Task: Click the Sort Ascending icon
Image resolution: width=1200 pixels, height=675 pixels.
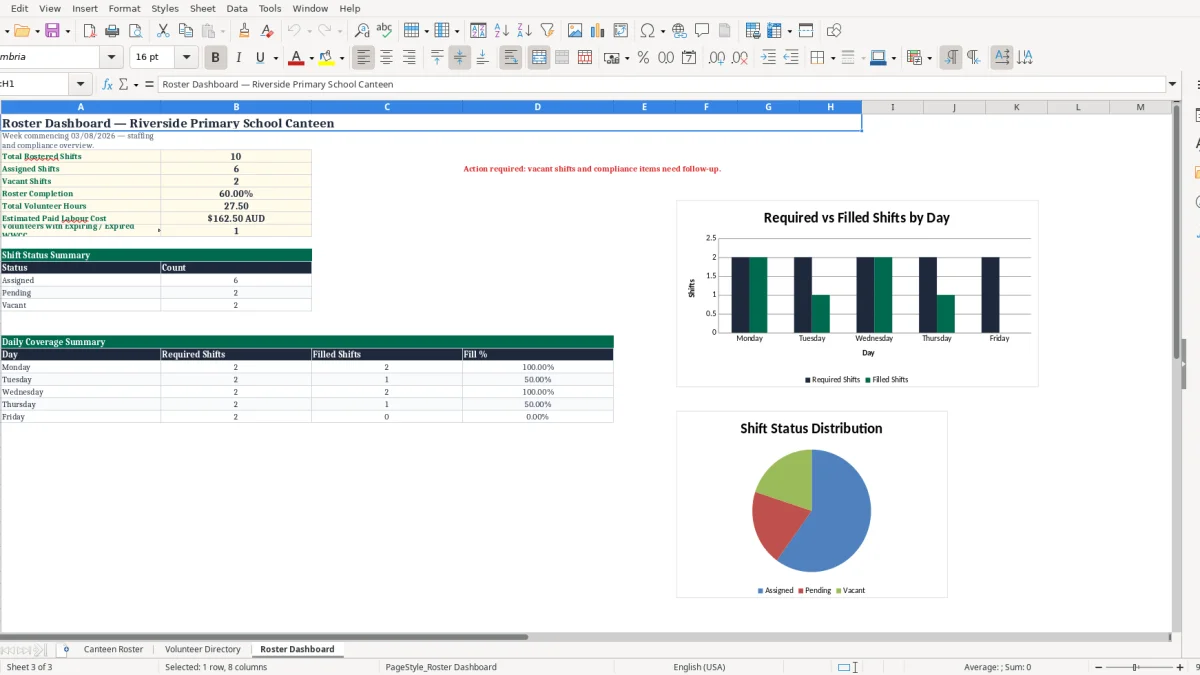Action: coord(502,31)
